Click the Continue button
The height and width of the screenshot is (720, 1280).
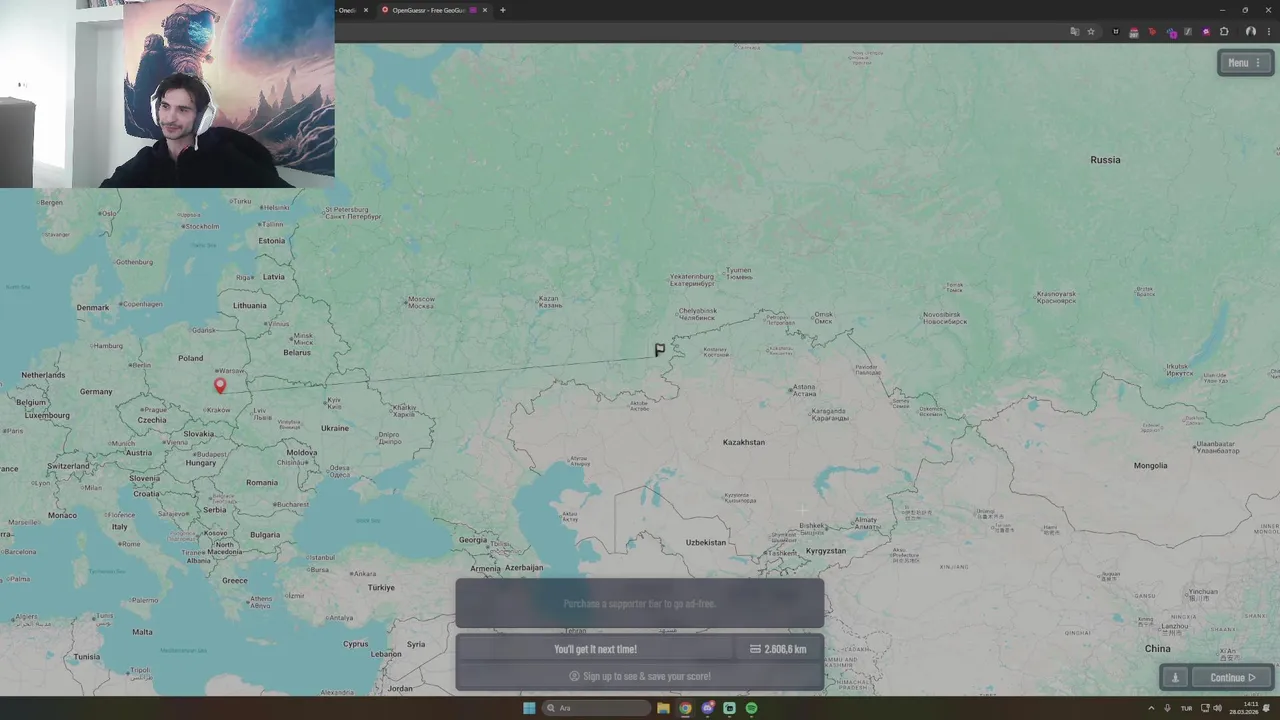[1232, 677]
